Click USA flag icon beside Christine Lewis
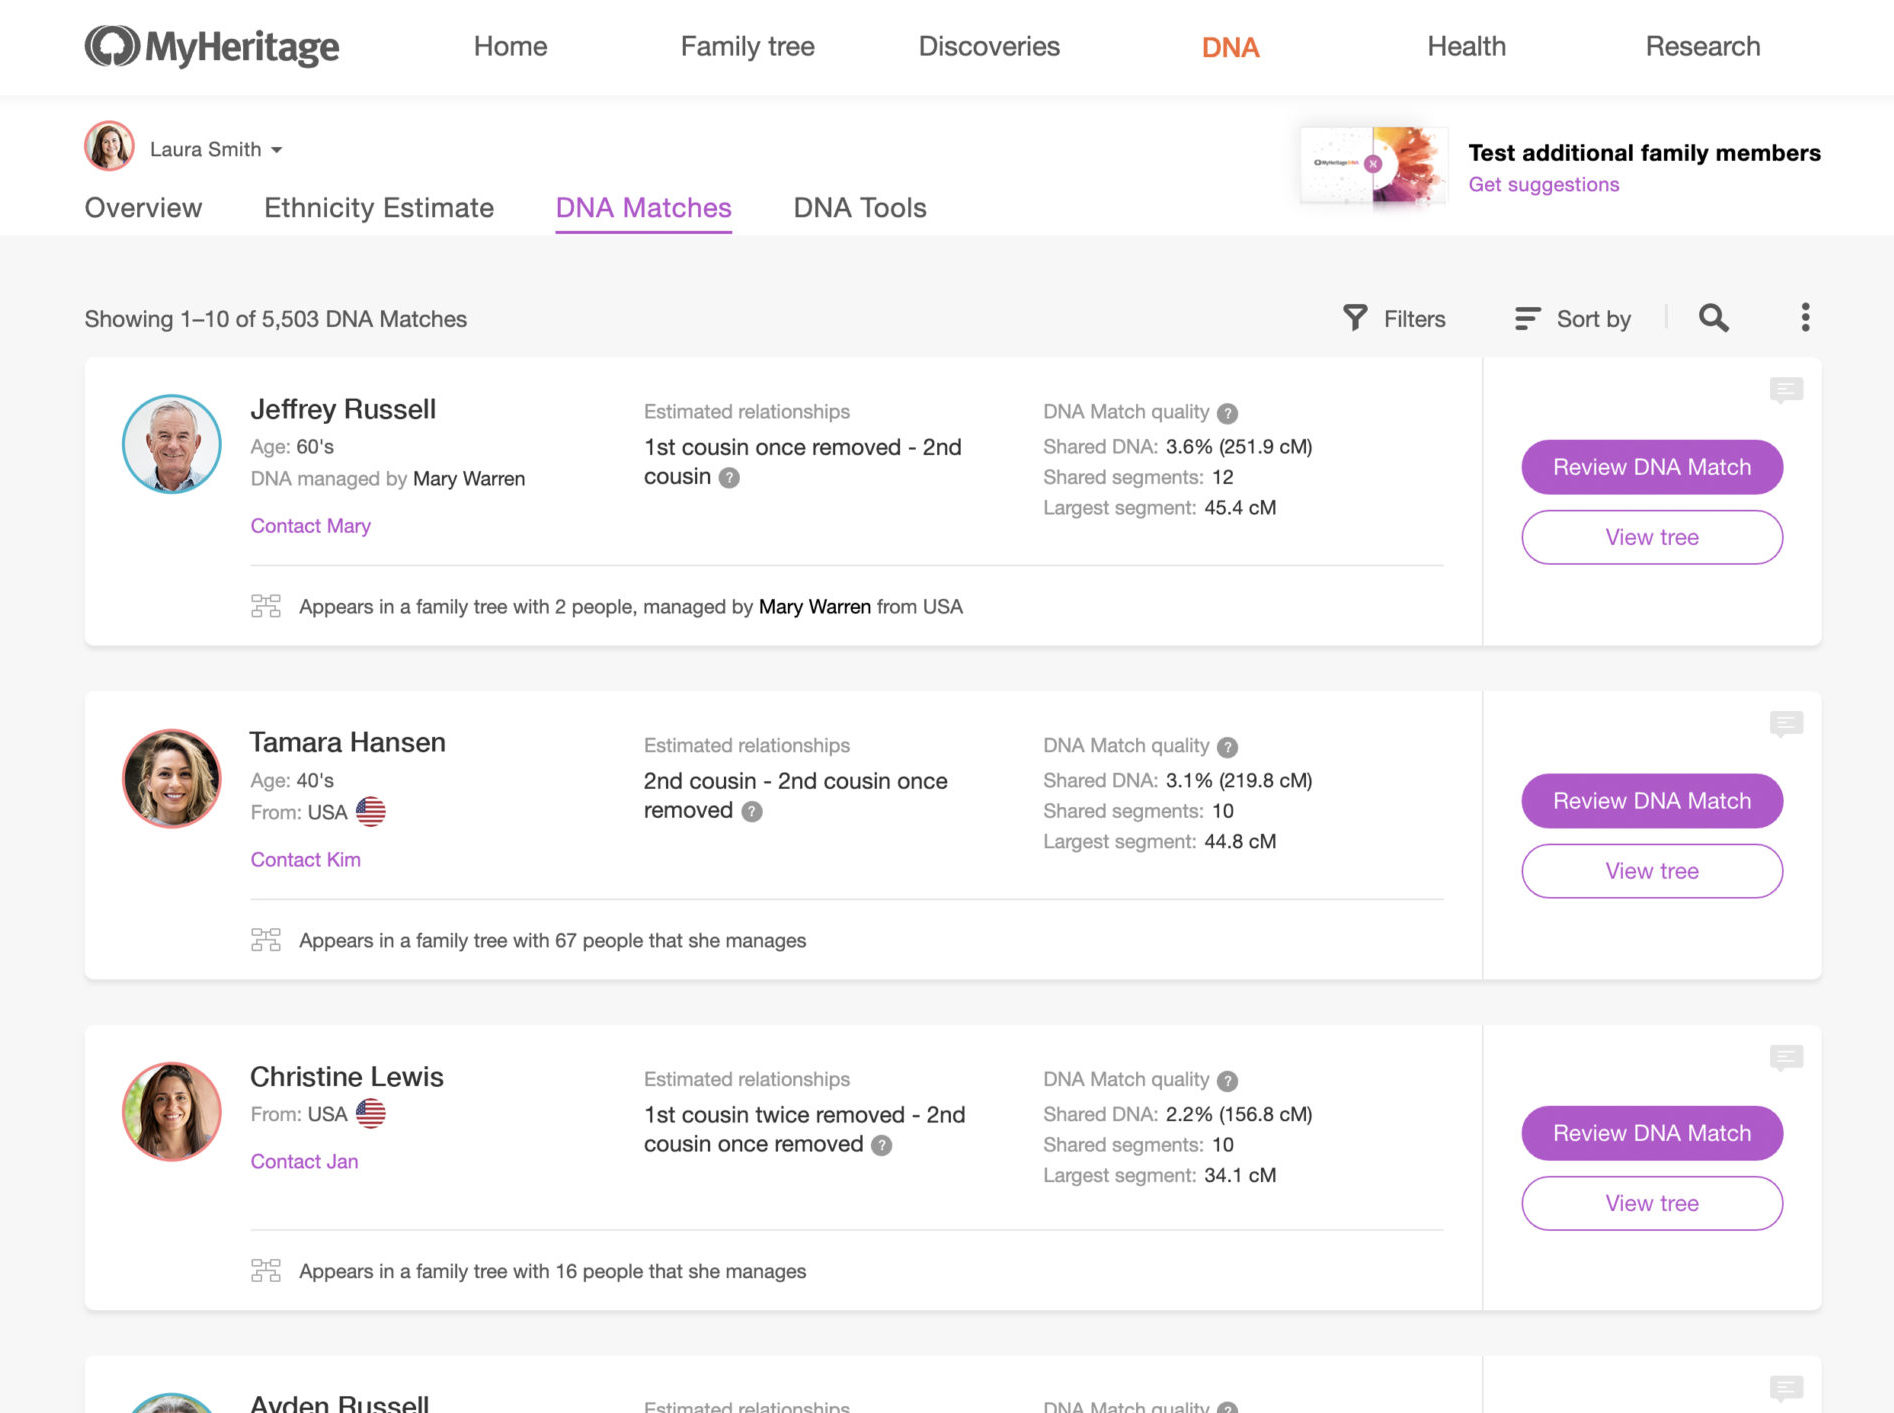 coord(370,1113)
